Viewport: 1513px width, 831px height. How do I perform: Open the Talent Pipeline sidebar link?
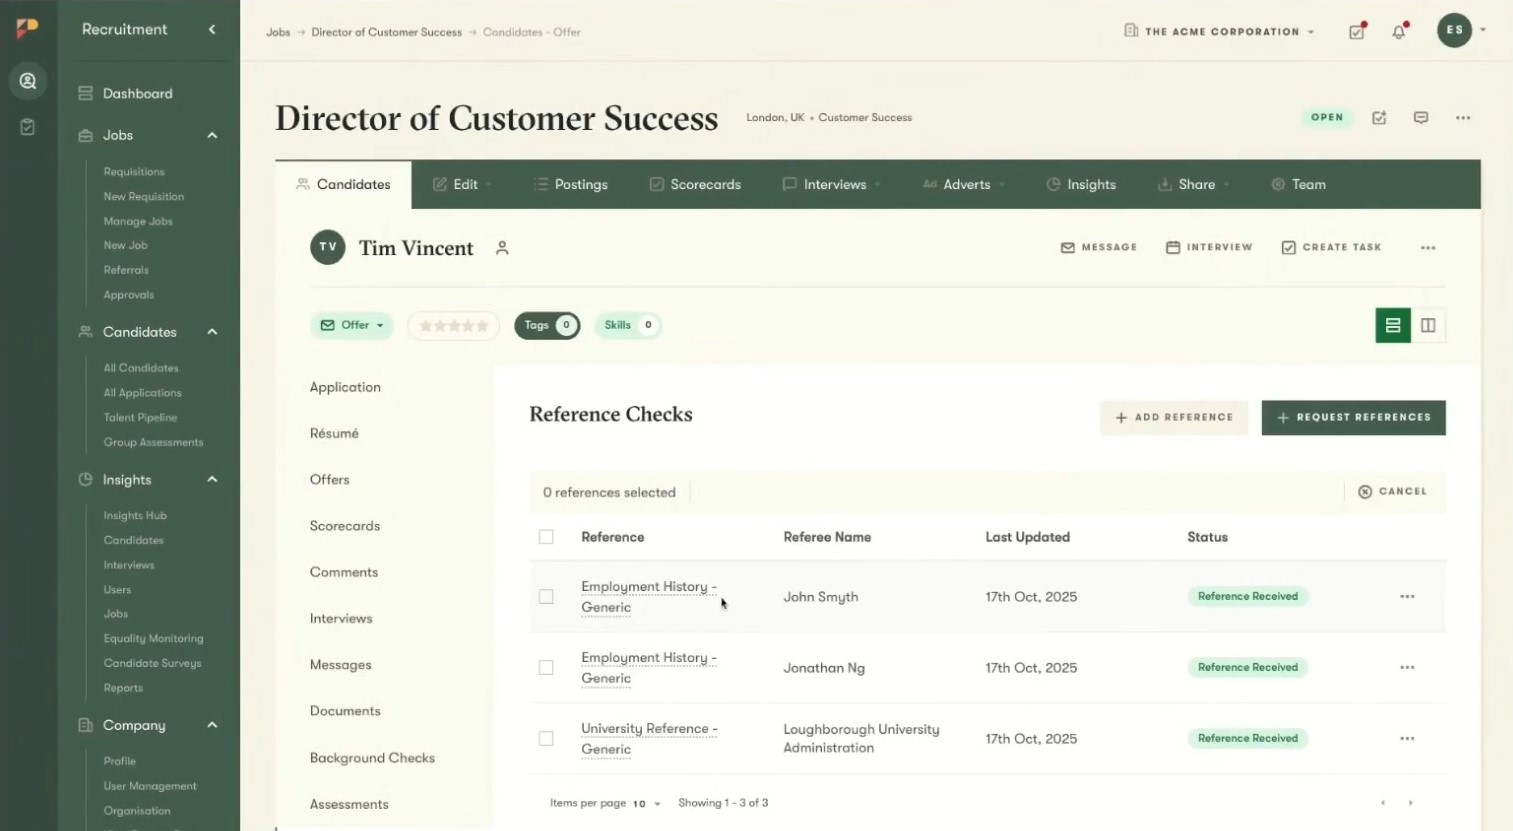point(140,418)
